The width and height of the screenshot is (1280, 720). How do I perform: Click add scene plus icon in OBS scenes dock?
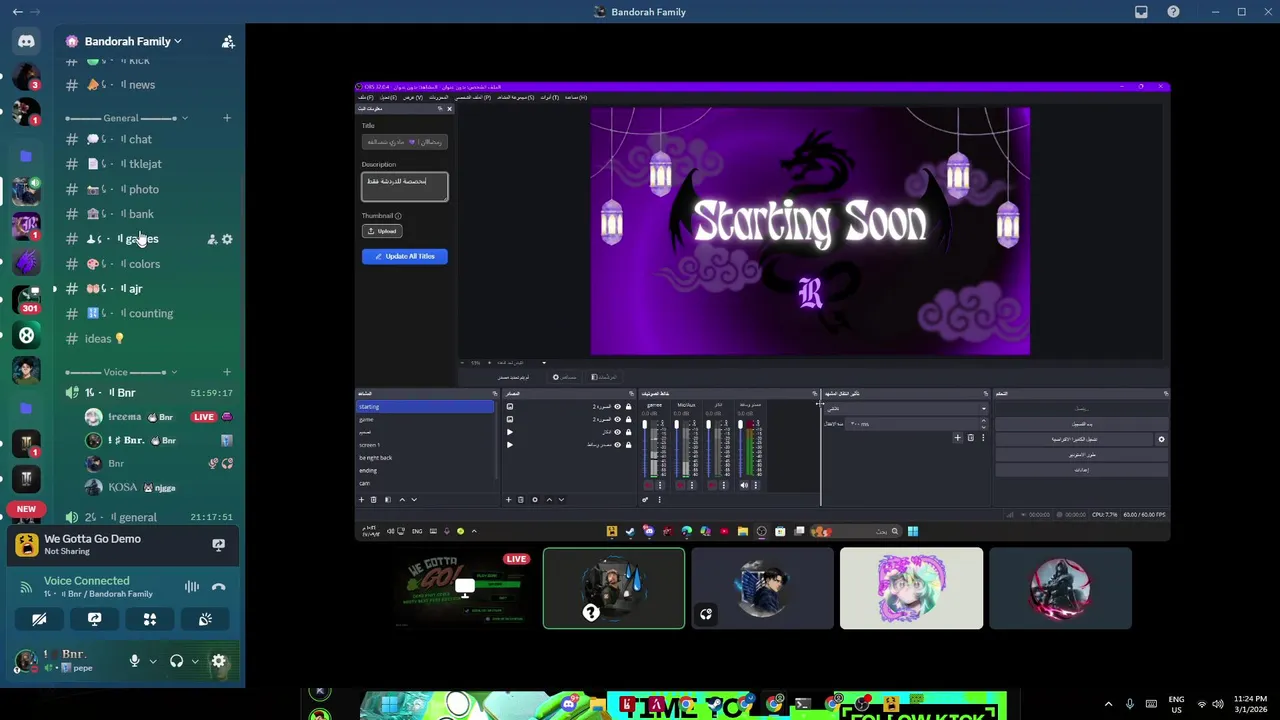(362, 499)
